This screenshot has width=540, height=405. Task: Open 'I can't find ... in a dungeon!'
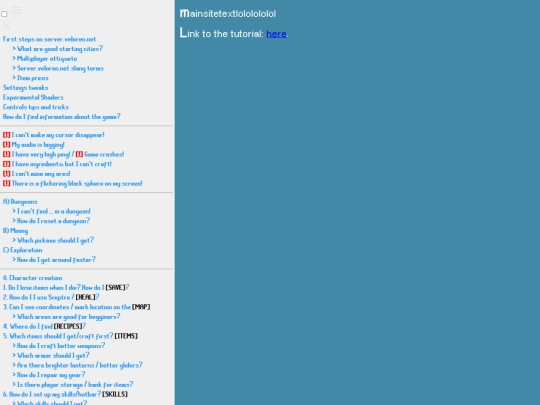[x=51, y=211]
